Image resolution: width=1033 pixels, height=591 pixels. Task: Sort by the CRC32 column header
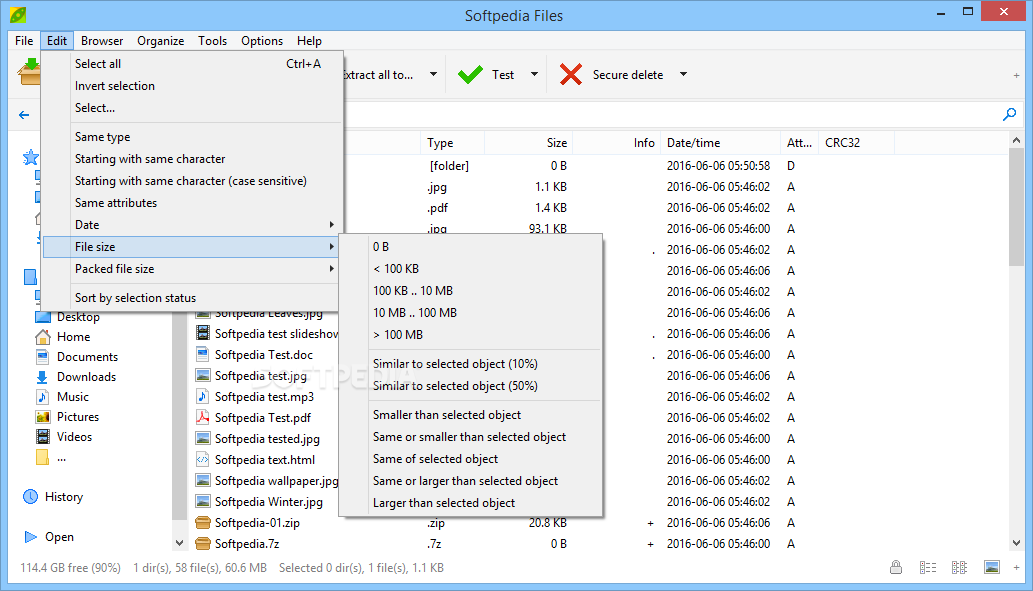[x=856, y=143]
